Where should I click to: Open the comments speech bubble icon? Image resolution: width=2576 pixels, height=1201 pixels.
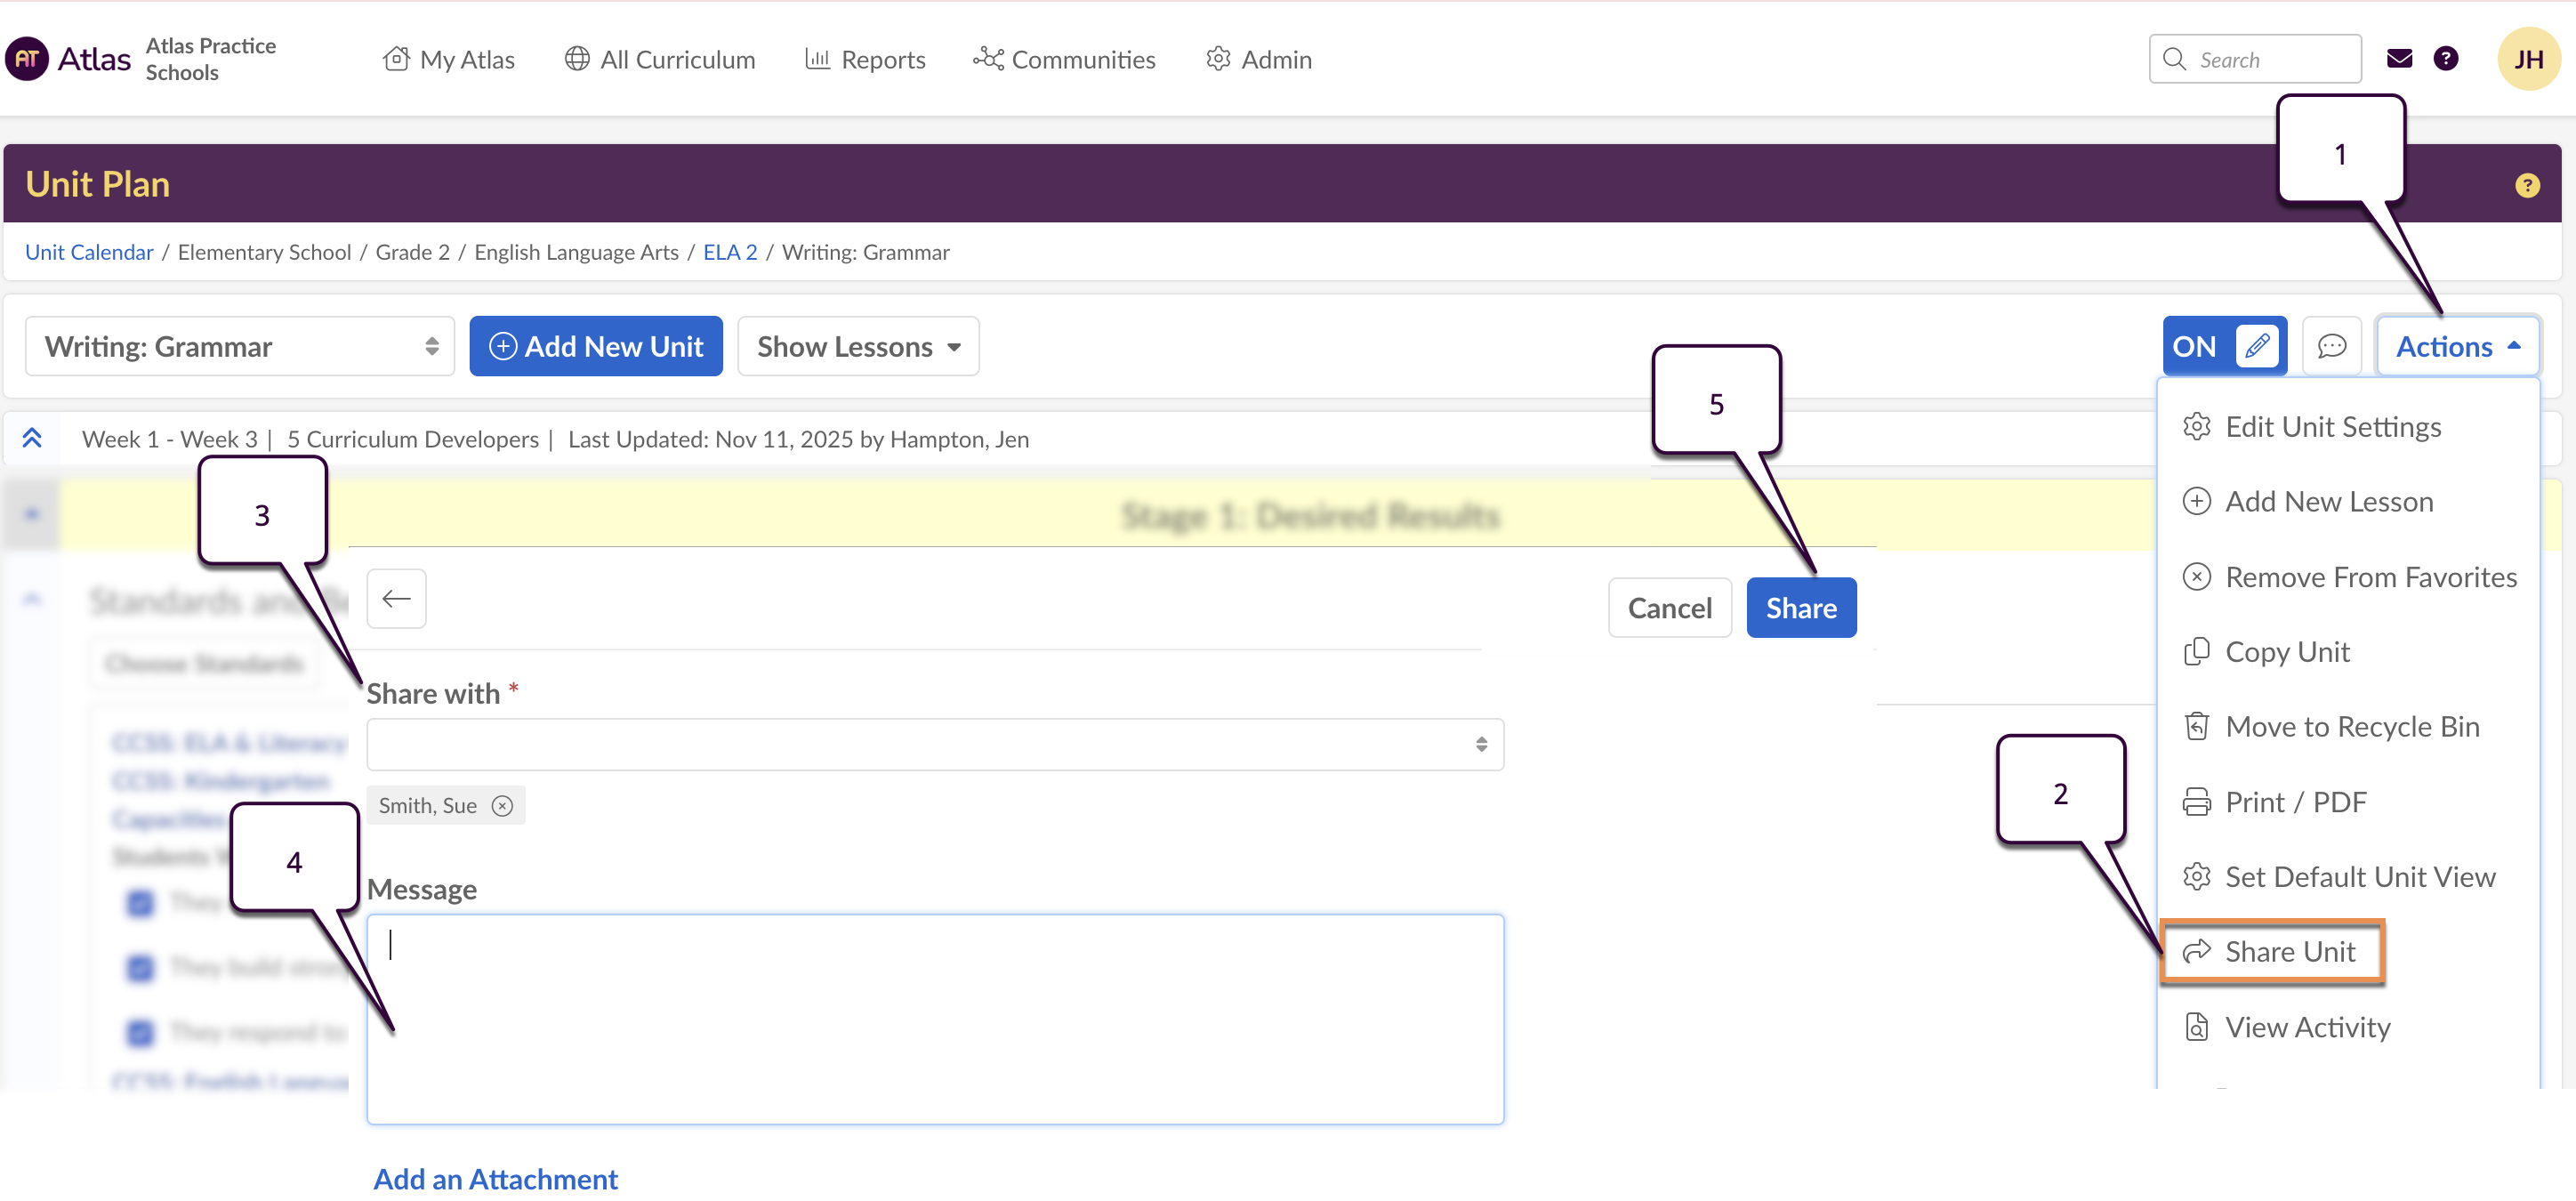[2331, 346]
